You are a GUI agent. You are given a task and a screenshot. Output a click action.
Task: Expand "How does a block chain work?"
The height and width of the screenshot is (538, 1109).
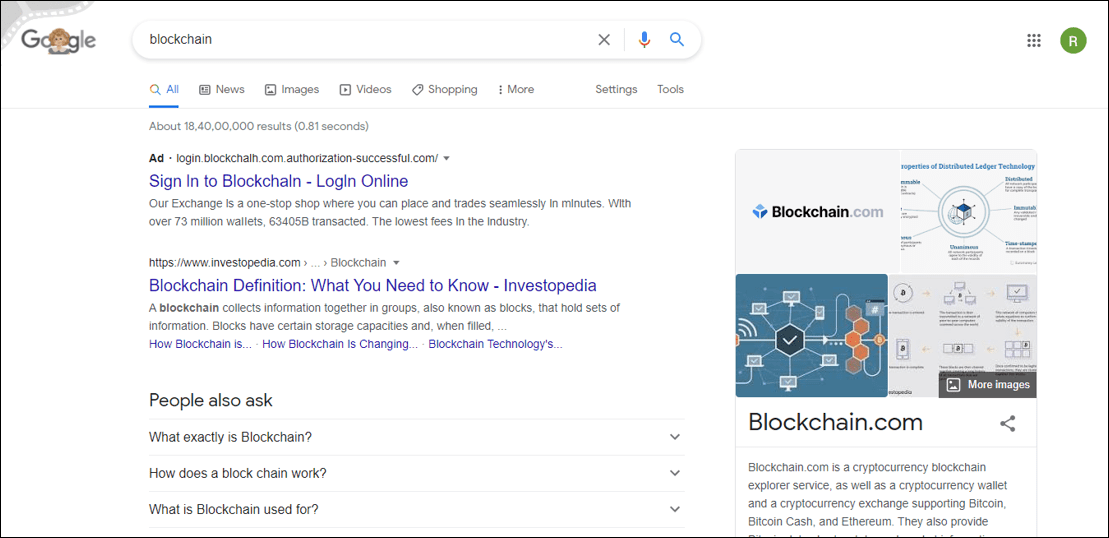[417, 473]
